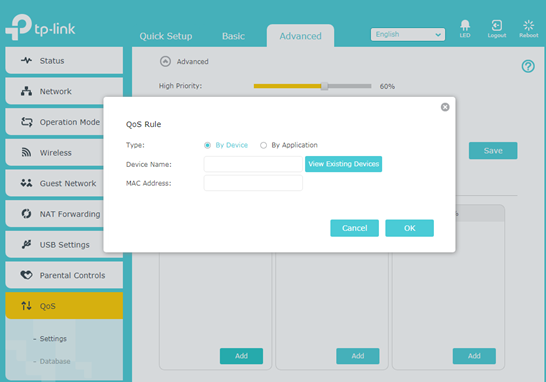The height and width of the screenshot is (382, 546).
Task: Click the Guest Network people icon
Action: (26, 183)
